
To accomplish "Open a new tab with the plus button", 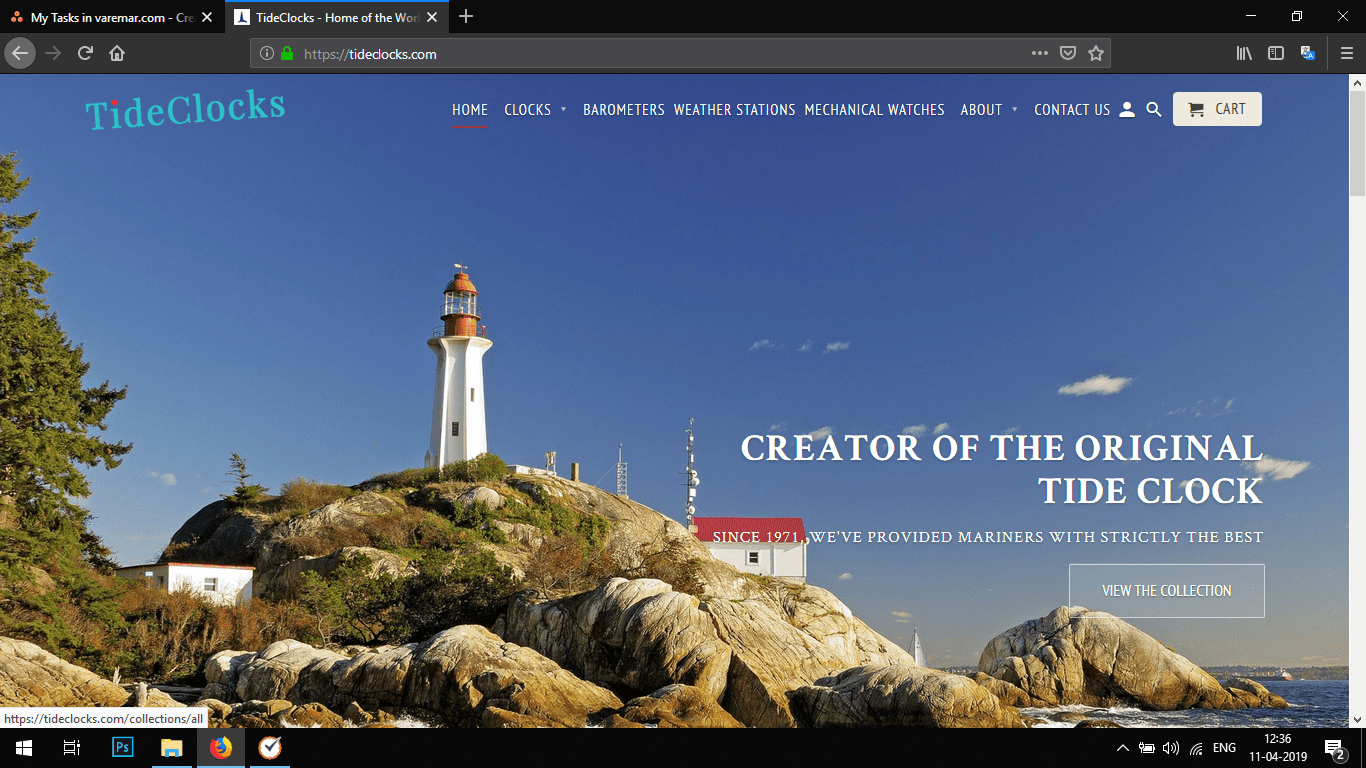I will click(466, 17).
